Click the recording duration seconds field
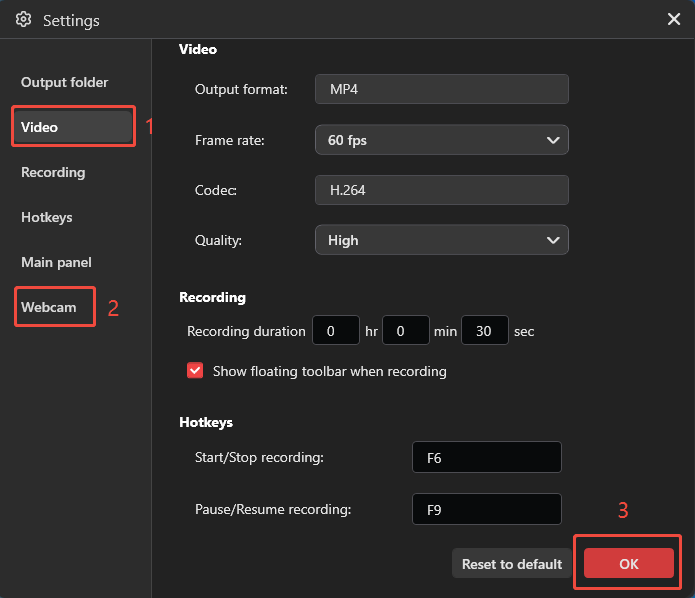The width and height of the screenshot is (695, 598). 484,330
